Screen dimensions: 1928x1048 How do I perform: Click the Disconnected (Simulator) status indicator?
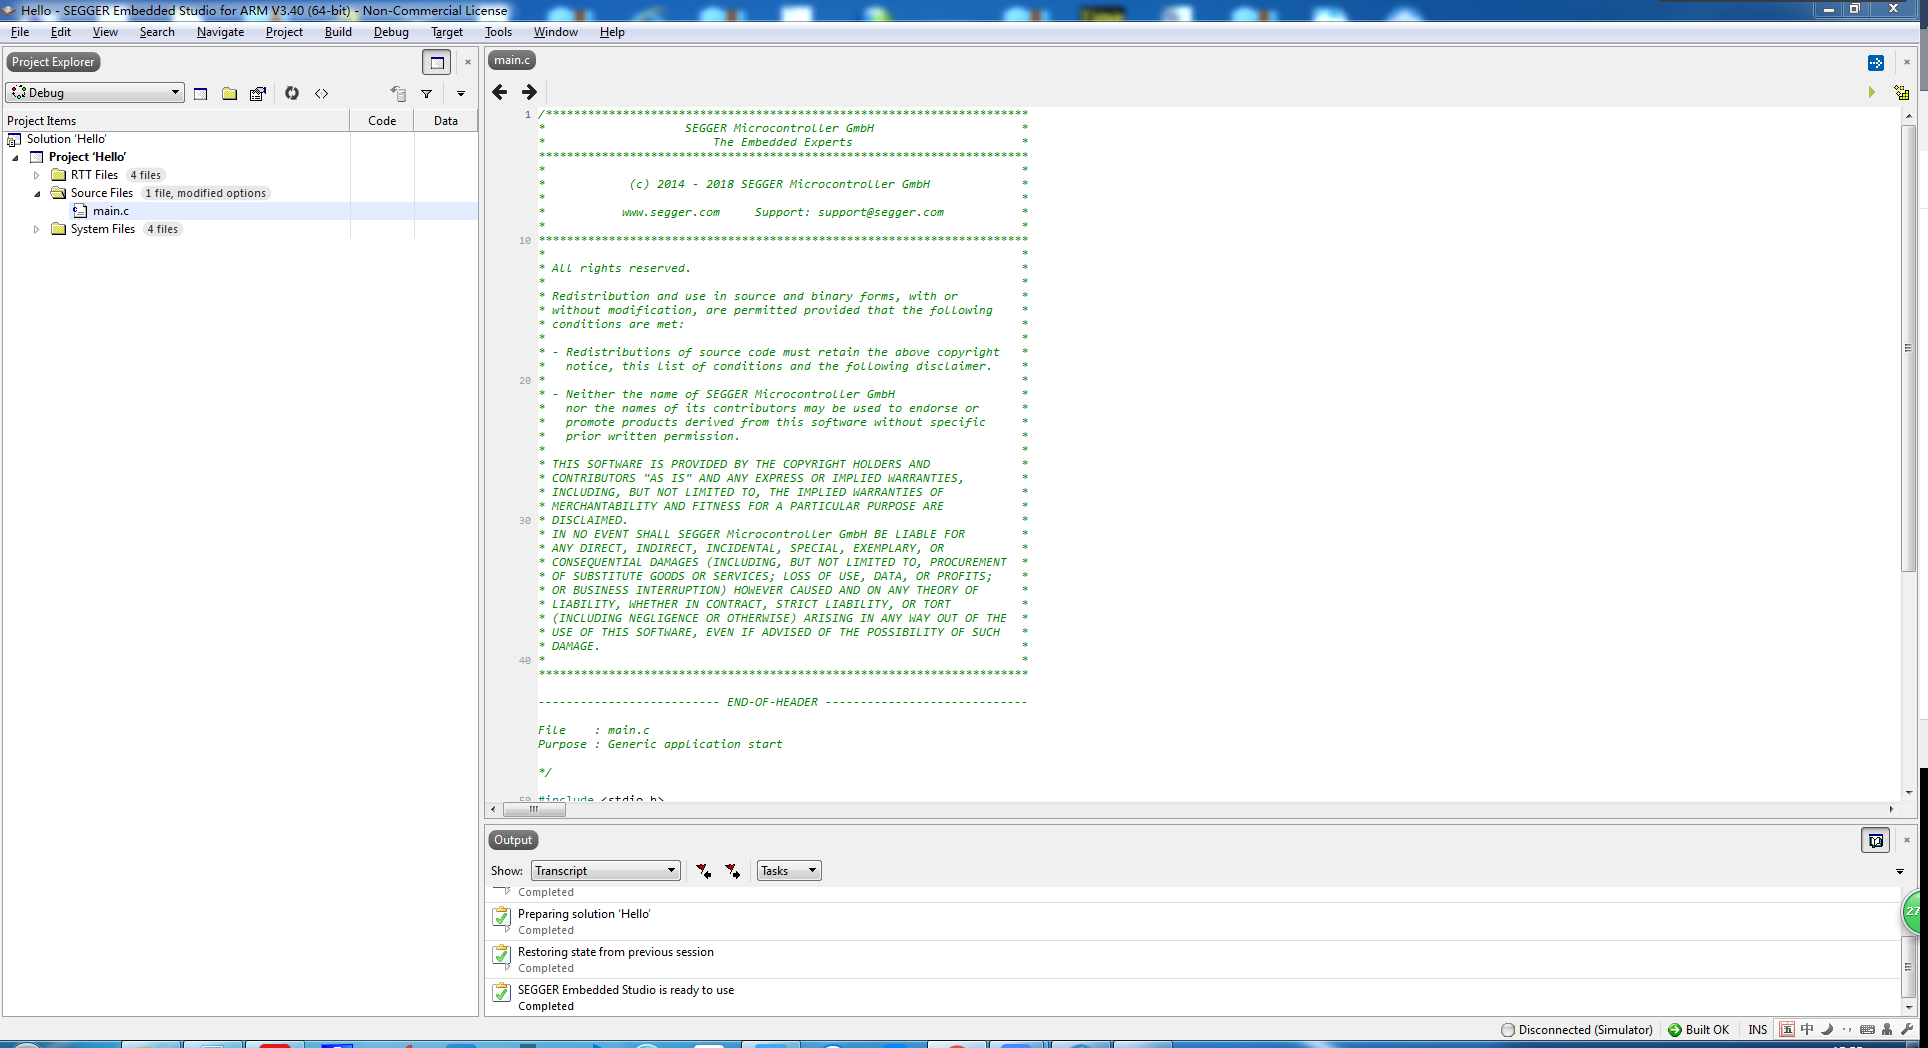coord(1577,1030)
